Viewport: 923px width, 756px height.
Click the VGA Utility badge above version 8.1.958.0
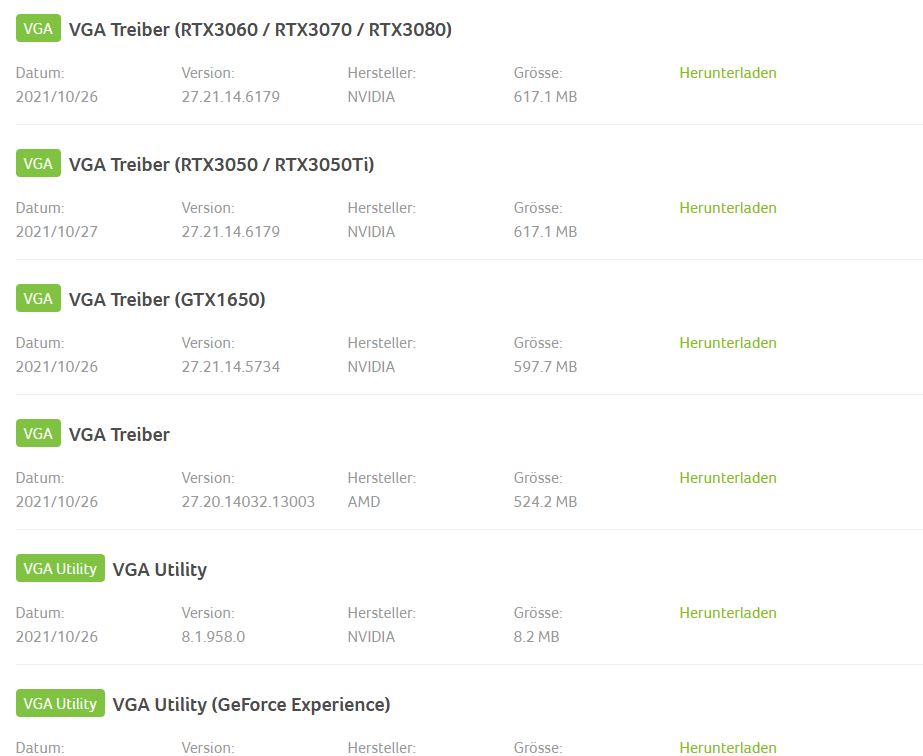pyautogui.click(x=60, y=569)
